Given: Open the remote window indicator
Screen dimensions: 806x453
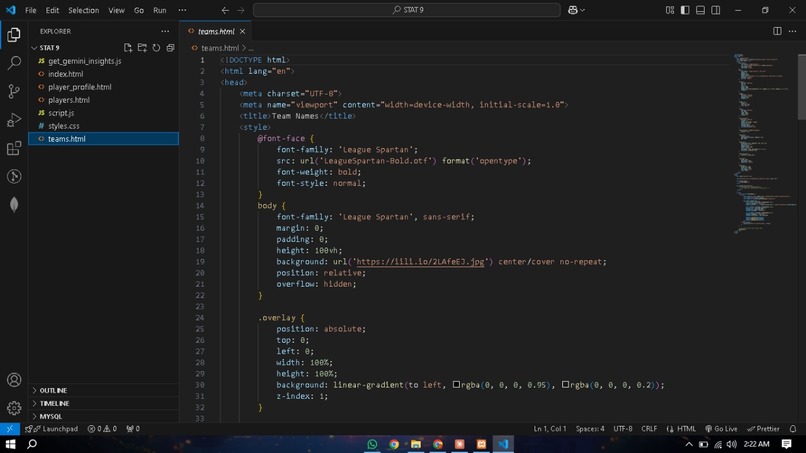Looking at the screenshot, I should (x=10, y=428).
